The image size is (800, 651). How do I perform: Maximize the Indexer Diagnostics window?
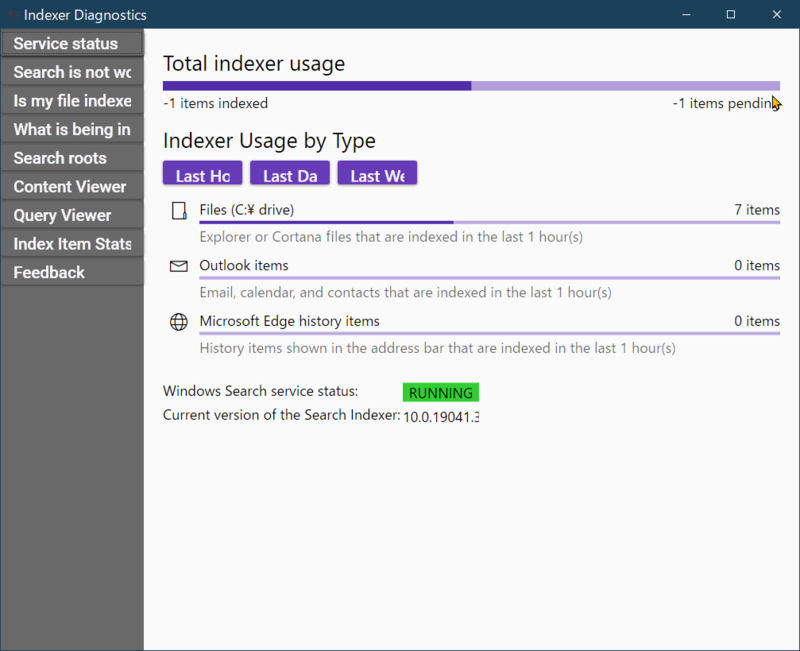click(731, 14)
